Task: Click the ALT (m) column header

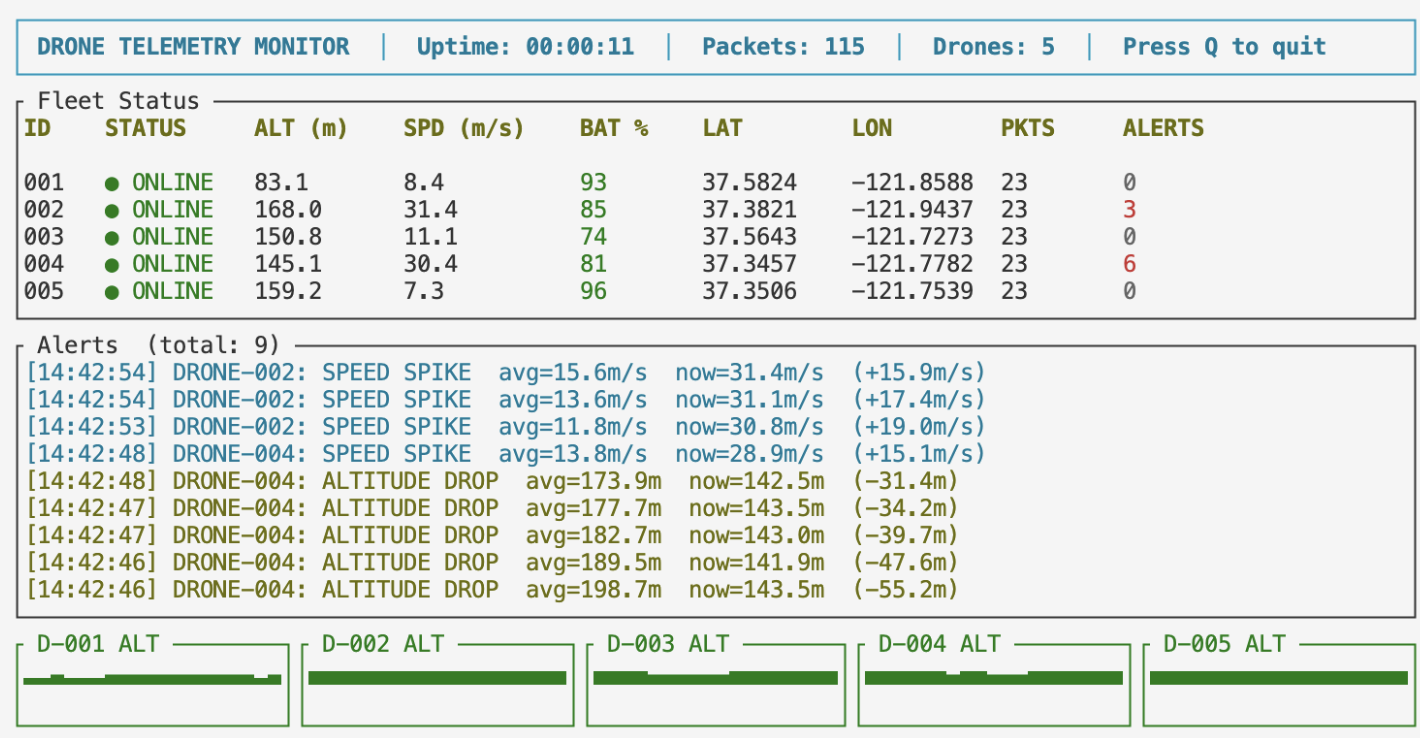Action: tap(300, 128)
